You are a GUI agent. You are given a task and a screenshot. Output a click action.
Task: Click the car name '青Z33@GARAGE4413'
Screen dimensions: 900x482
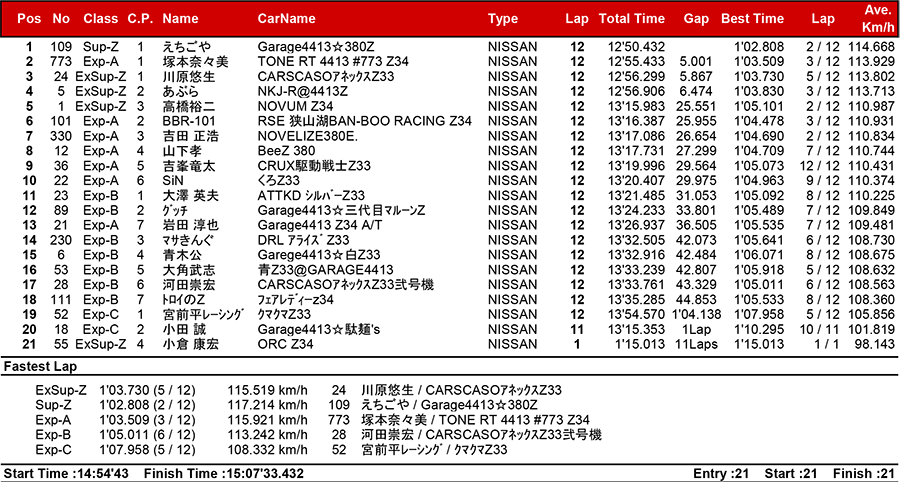(325, 271)
